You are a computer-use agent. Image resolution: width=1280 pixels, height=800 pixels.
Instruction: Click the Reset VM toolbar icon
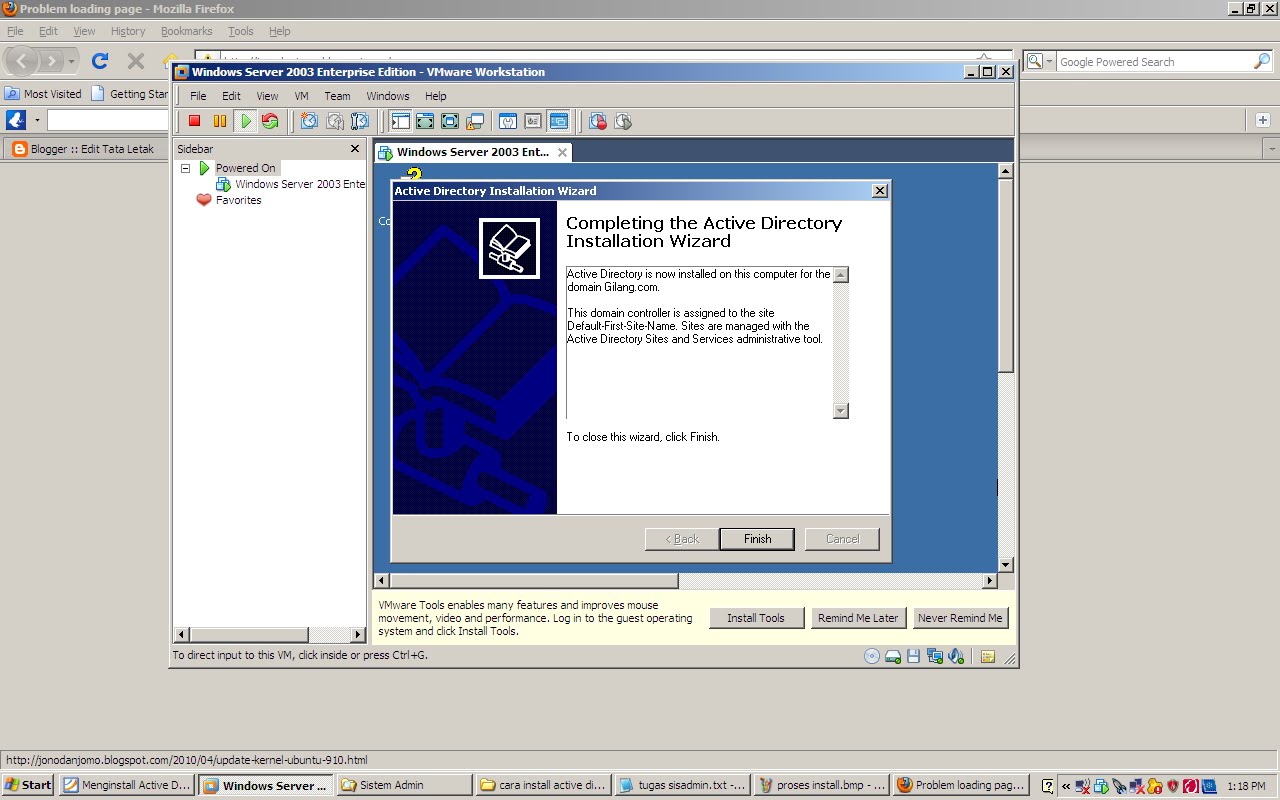[270, 121]
